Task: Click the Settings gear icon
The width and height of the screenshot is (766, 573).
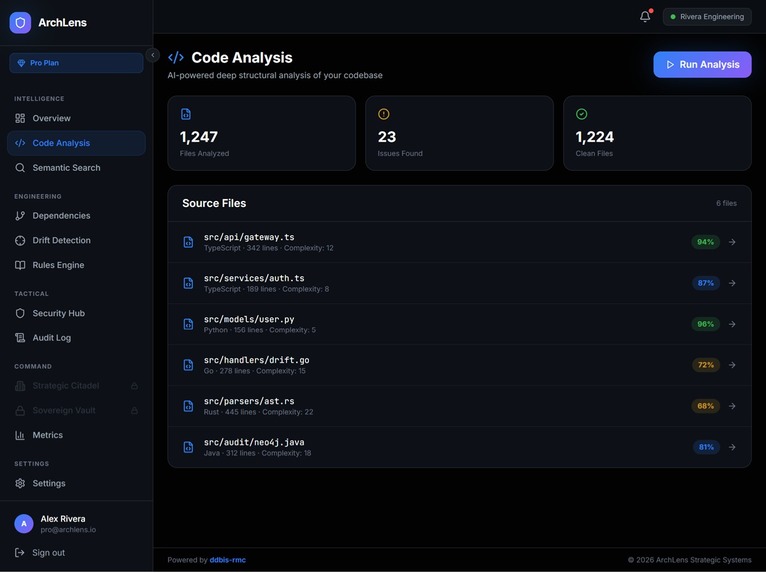Action: pos(20,483)
